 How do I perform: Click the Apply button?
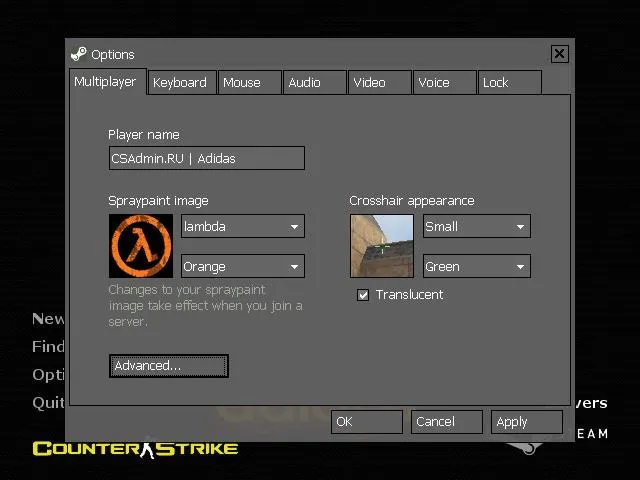point(527,422)
